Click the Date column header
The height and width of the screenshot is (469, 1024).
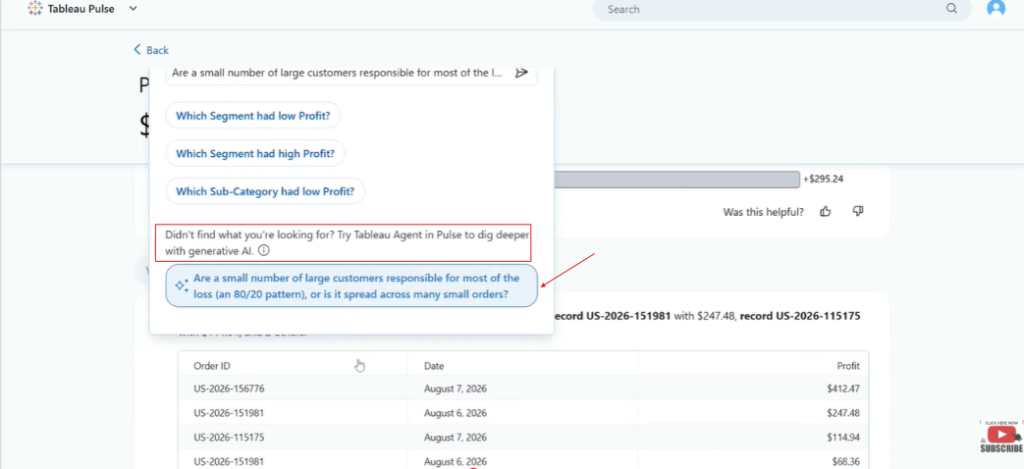[x=434, y=366]
